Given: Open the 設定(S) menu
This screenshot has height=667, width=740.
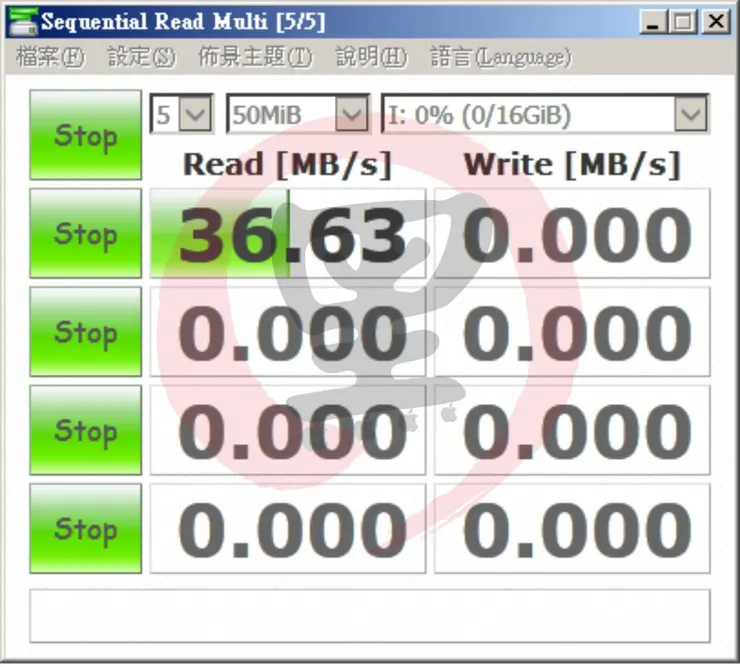Looking at the screenshot, I should pos(142,57).
